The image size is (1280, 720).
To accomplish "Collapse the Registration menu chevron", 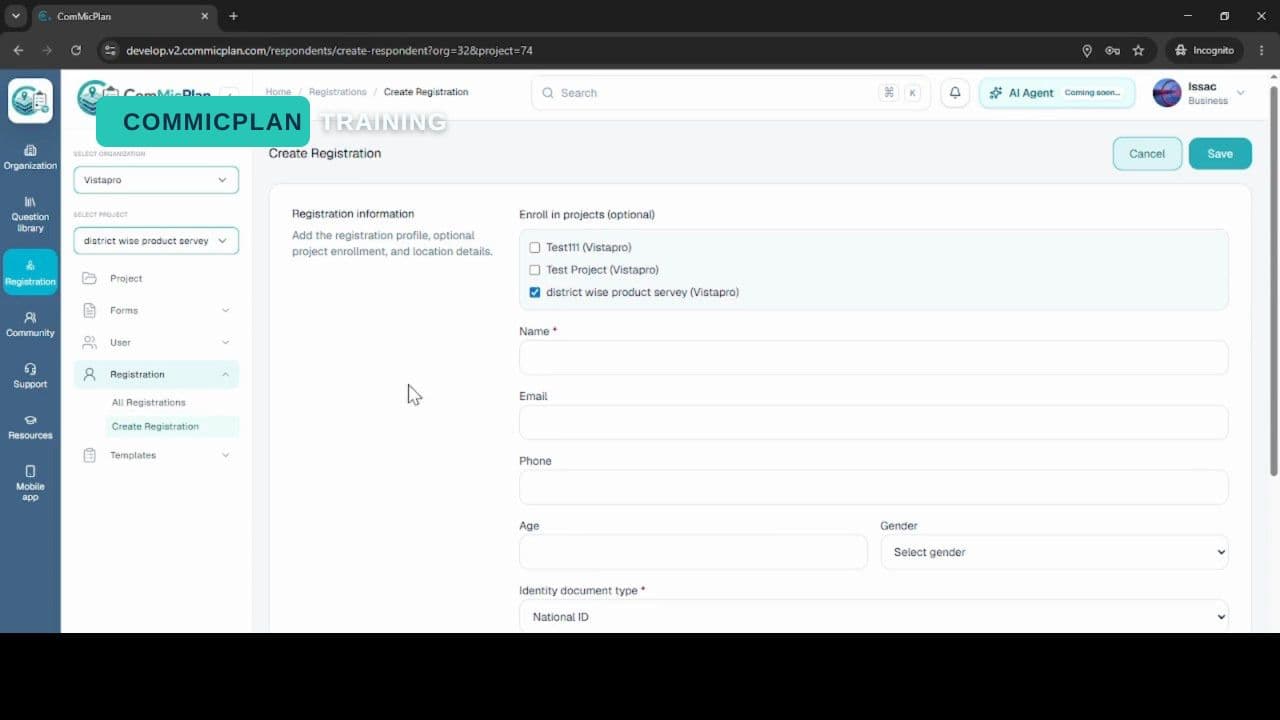I will [x=225, y=374].
